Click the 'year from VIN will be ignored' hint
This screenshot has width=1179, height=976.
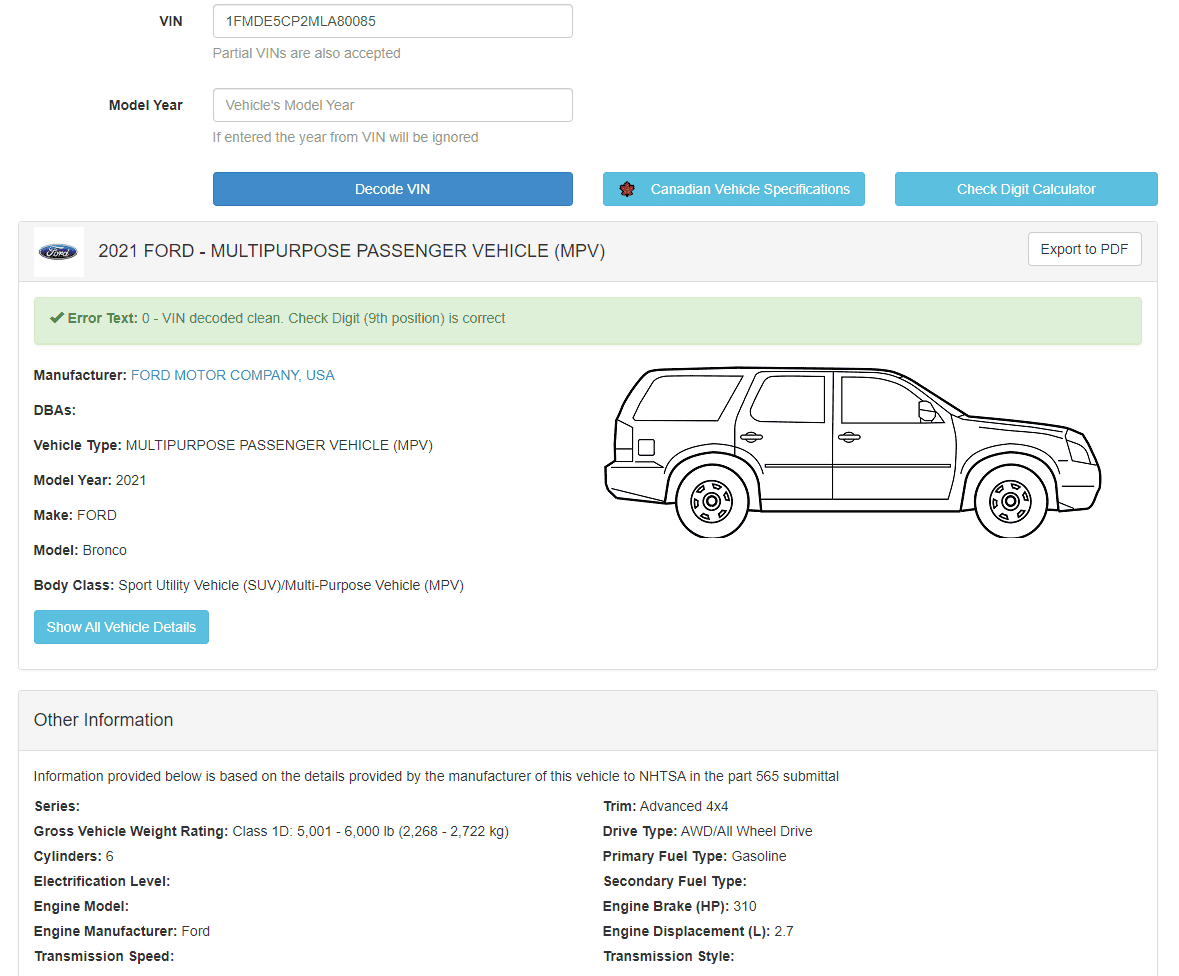(x=345, y=137)
